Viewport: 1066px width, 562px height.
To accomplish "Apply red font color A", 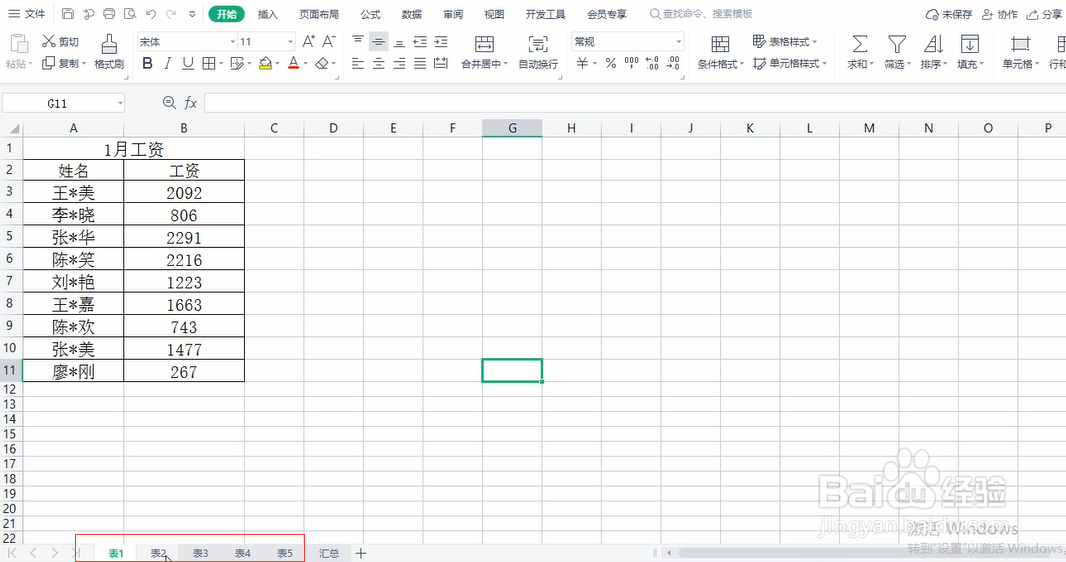I will pyautogui.click(x=294, y=63).
